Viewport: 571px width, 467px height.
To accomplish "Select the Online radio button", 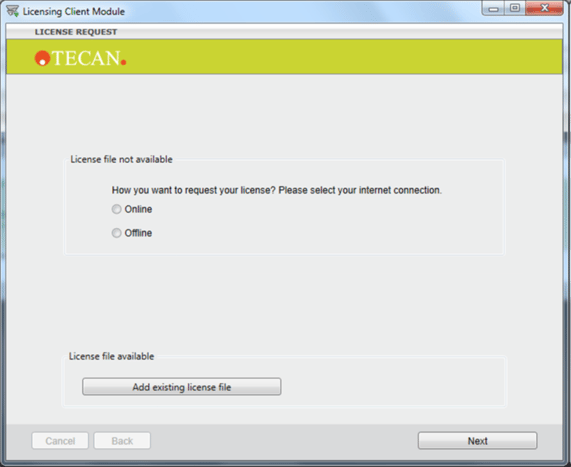I will 116,209.
